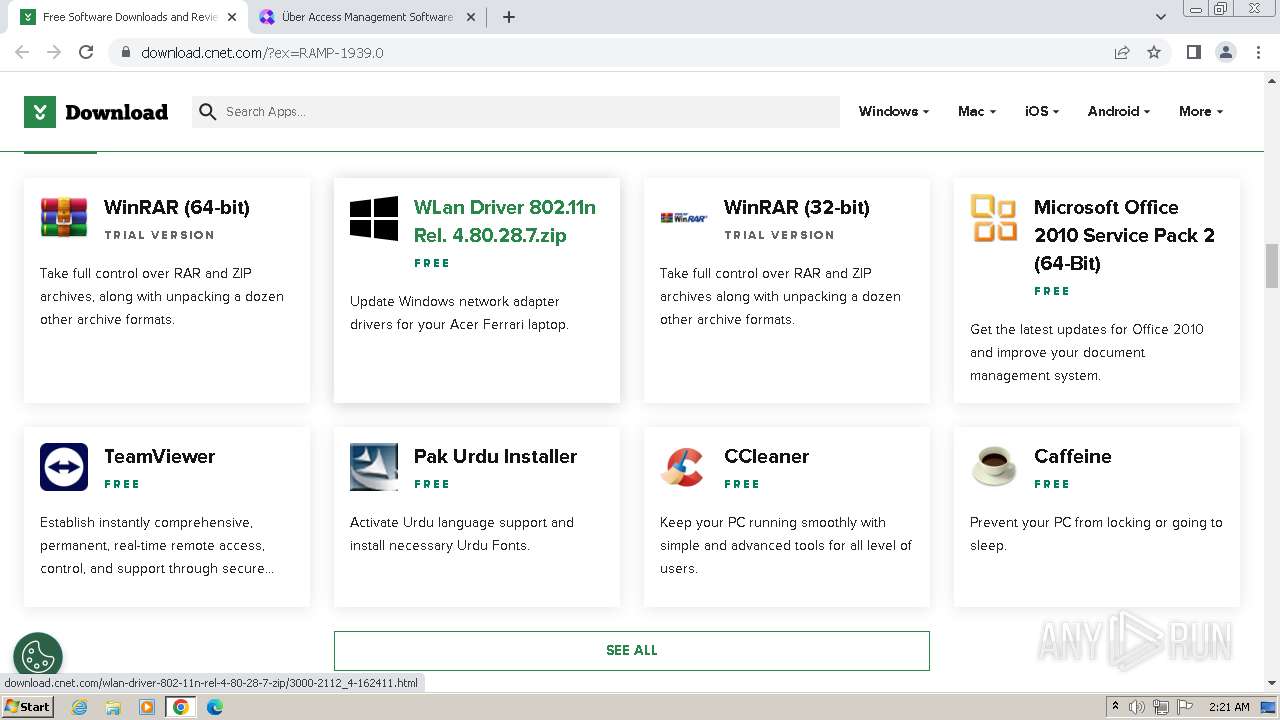
Task: Click TeamViewer description text
Action: pos(157,545)
